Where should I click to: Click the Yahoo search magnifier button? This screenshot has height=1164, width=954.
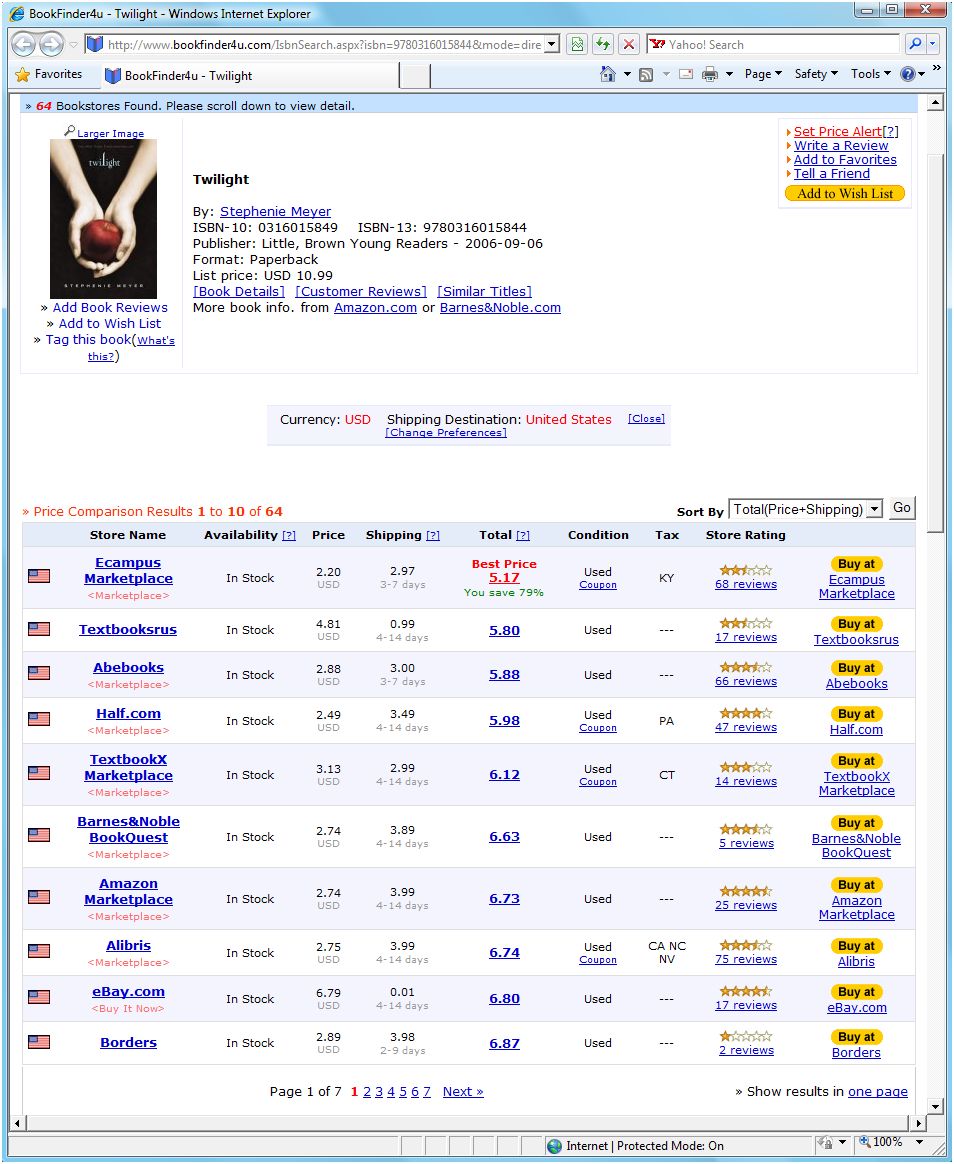(x=915, y=45)
